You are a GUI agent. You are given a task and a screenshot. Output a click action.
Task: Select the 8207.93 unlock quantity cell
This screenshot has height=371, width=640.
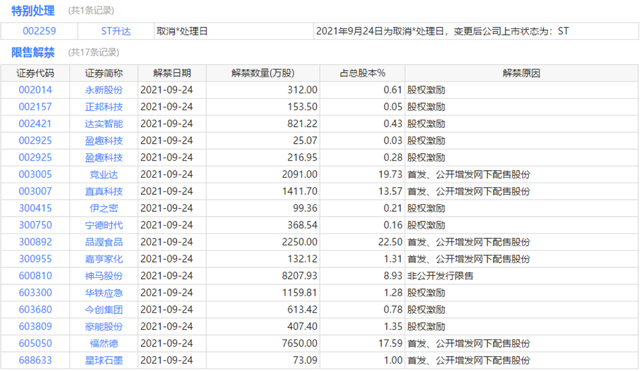coord(263,275)
